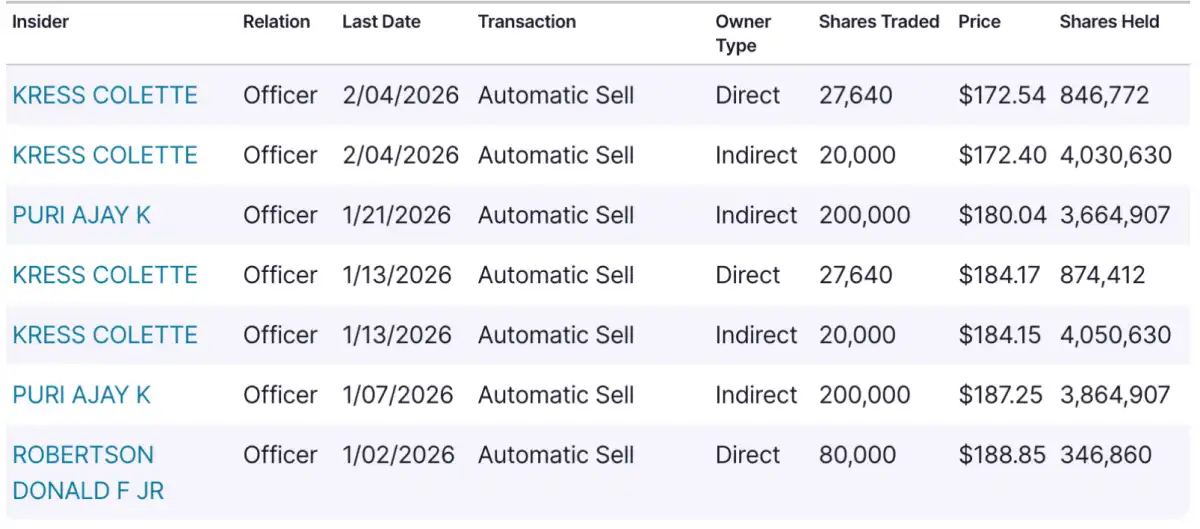The image size is (1200, 529).
Task: Select the 846,772 shares held cell
Action: pyautogui.click(x=1104, y=96)
